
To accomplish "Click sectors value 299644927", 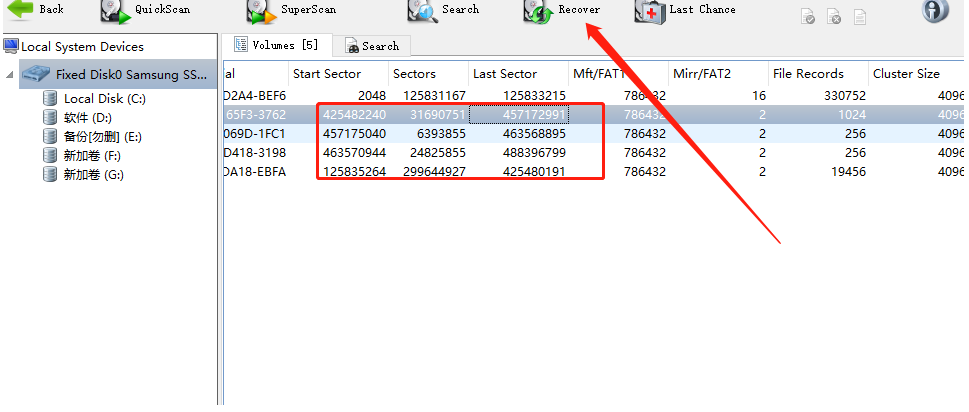I will pyautogui.click(x=434, y=172).
